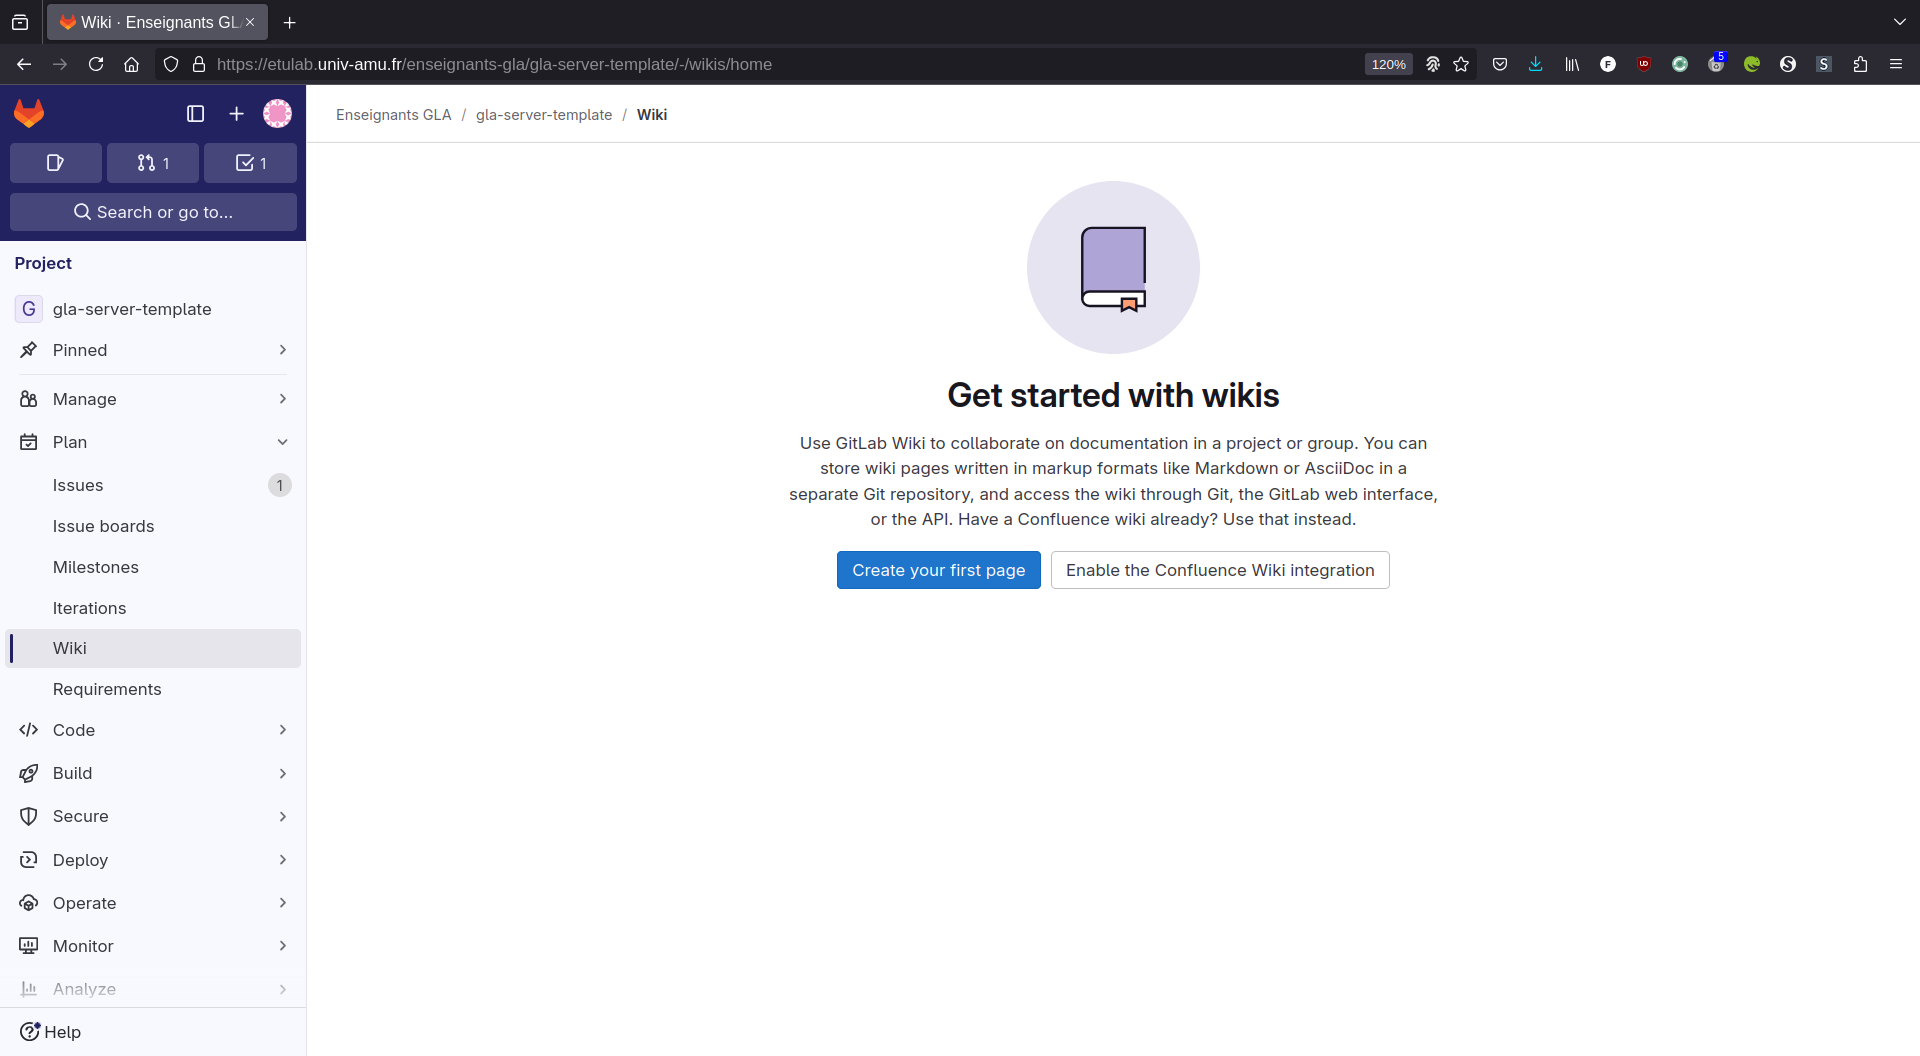Image resolution: width=1920 pixels, height=1056 pixels.
Task: Open the Help menu
Action: pos(50,1032)
